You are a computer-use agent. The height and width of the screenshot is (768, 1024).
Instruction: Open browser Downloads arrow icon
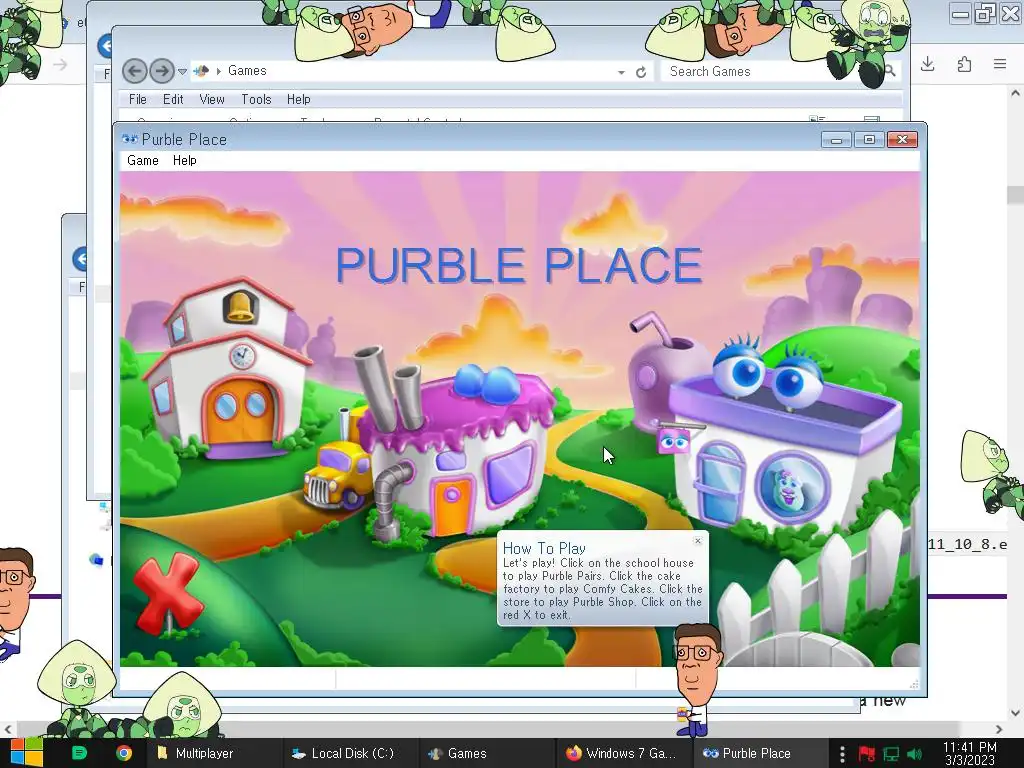tap(927, 64)
